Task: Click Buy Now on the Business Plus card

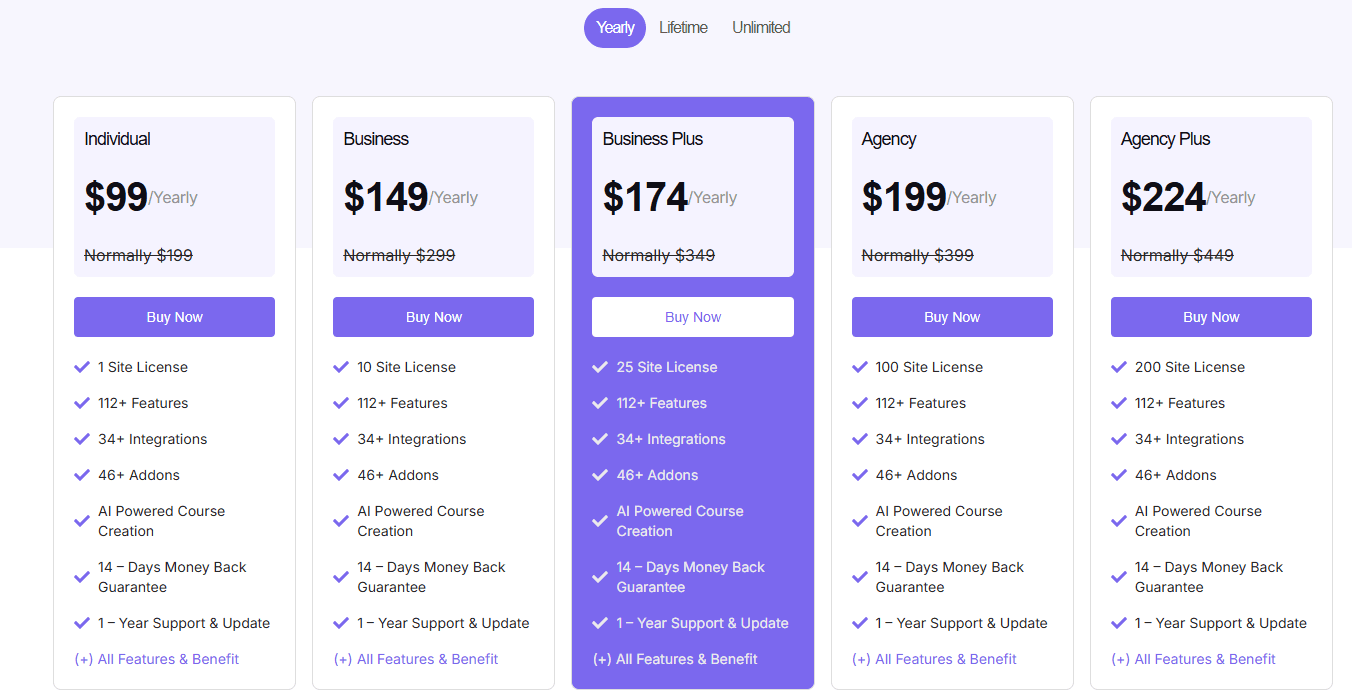Action: point(692,316)
